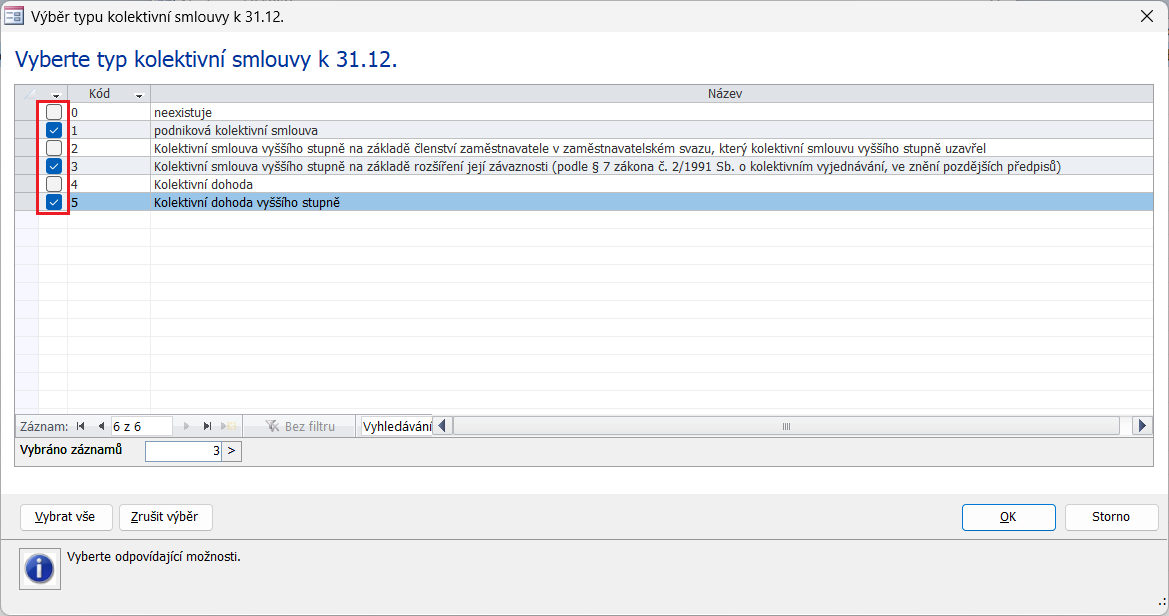Click the current record number box '6 z 6'
The height and width of the screenshot is (616, 1169).
tap(141, 427)
